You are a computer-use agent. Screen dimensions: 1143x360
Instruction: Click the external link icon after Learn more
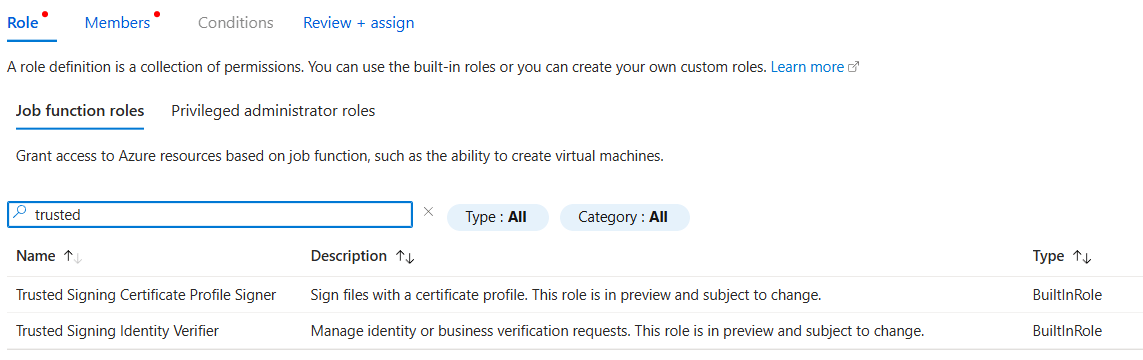click(x=854, y=67)
